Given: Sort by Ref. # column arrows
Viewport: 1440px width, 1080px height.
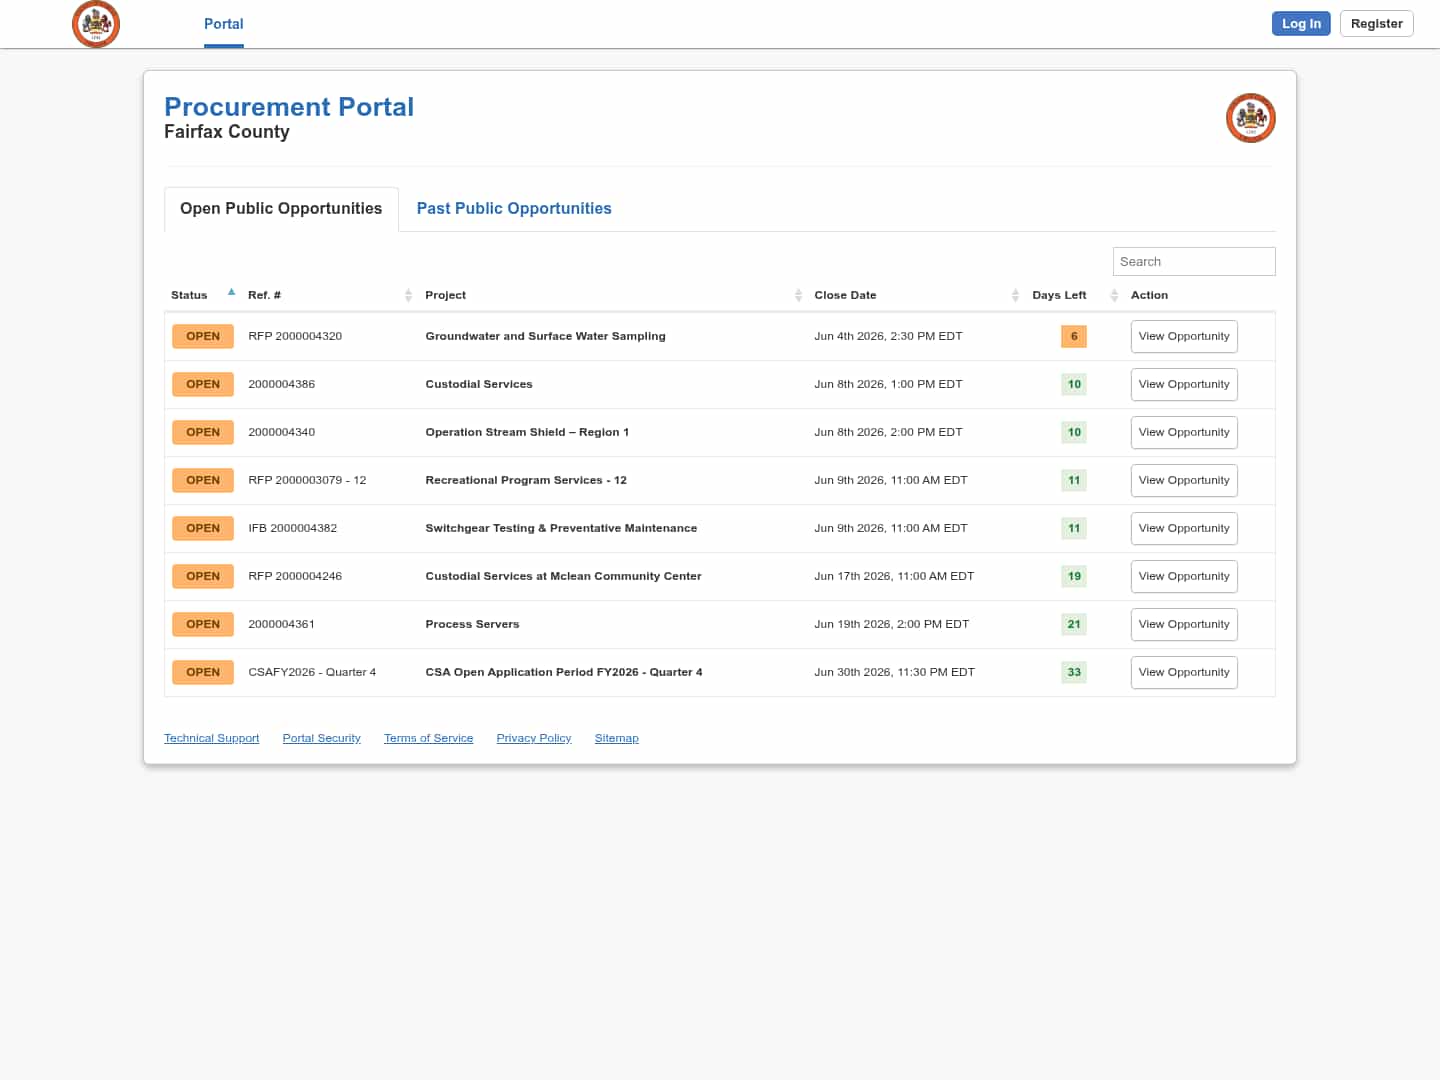Looking at the screenshot, I should click(408, 295).
